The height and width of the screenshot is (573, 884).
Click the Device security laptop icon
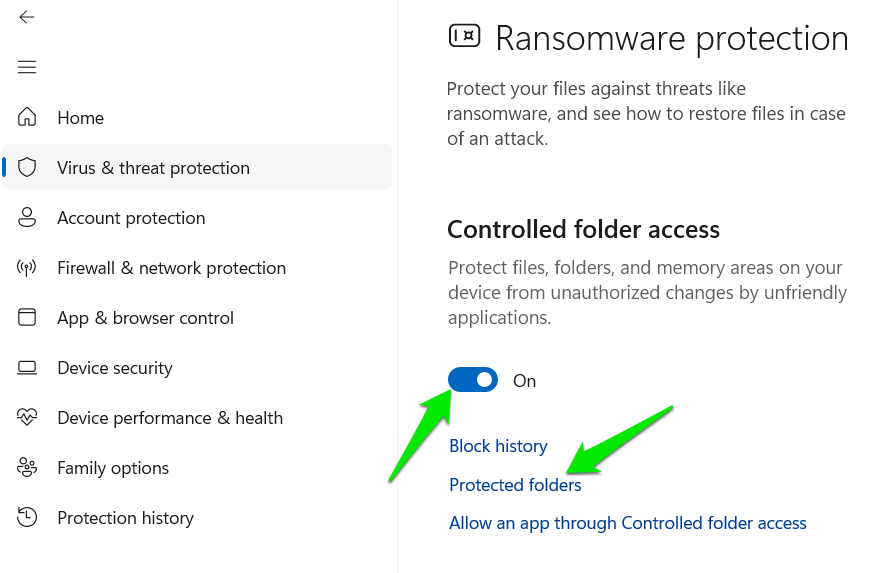click(27, 367)
